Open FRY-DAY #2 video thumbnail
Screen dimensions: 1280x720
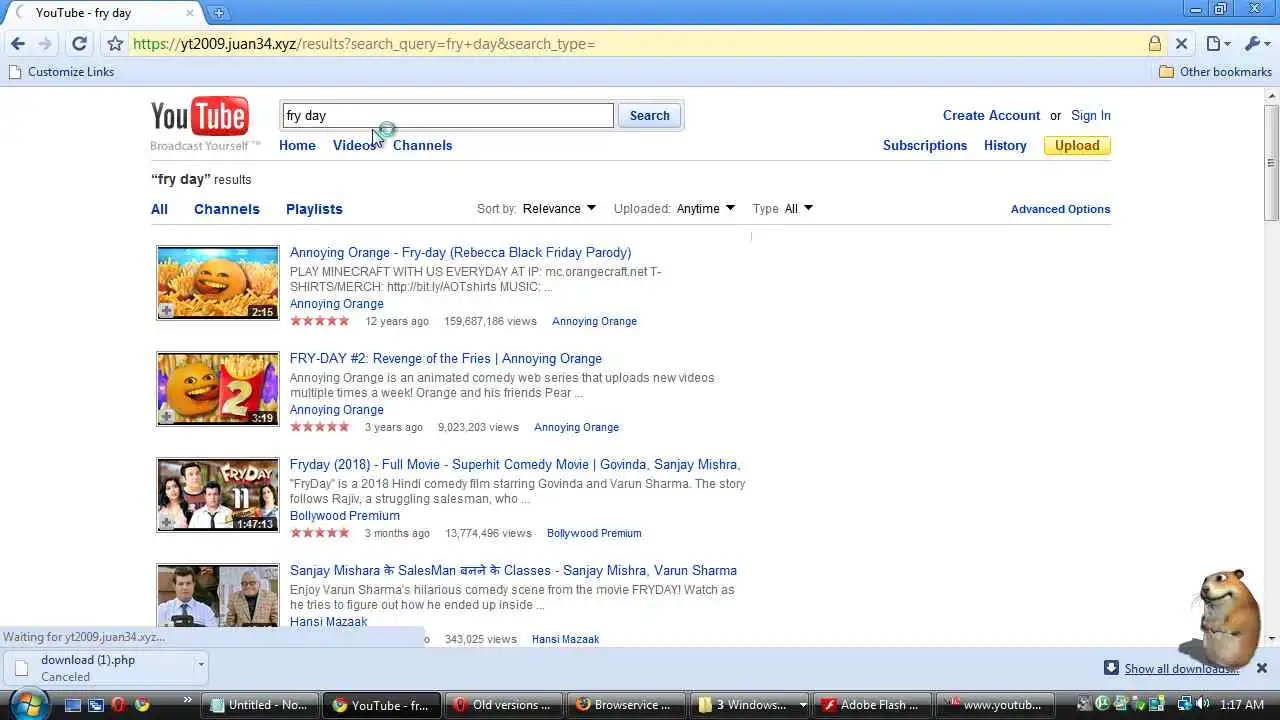(218, 389)
